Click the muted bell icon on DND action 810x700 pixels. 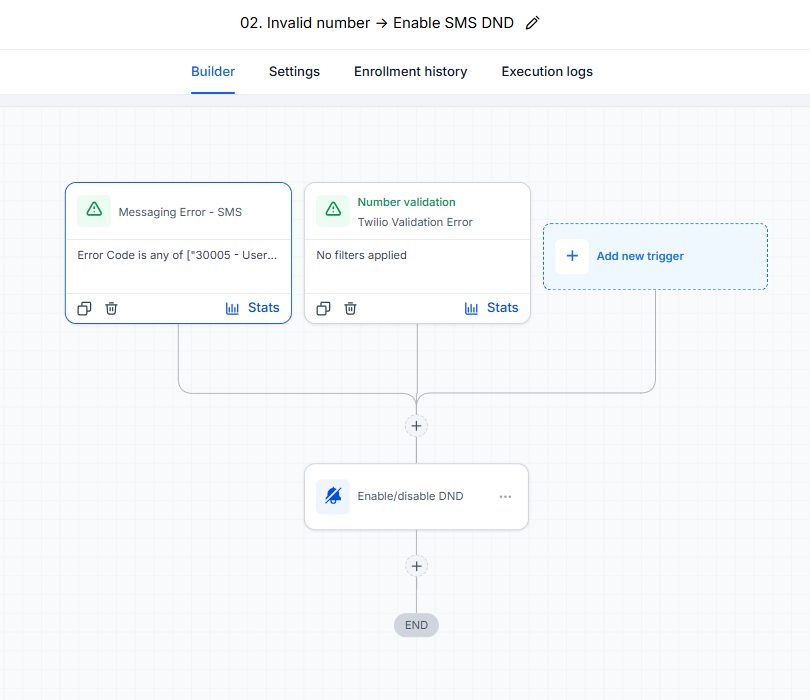click(333, 496)
